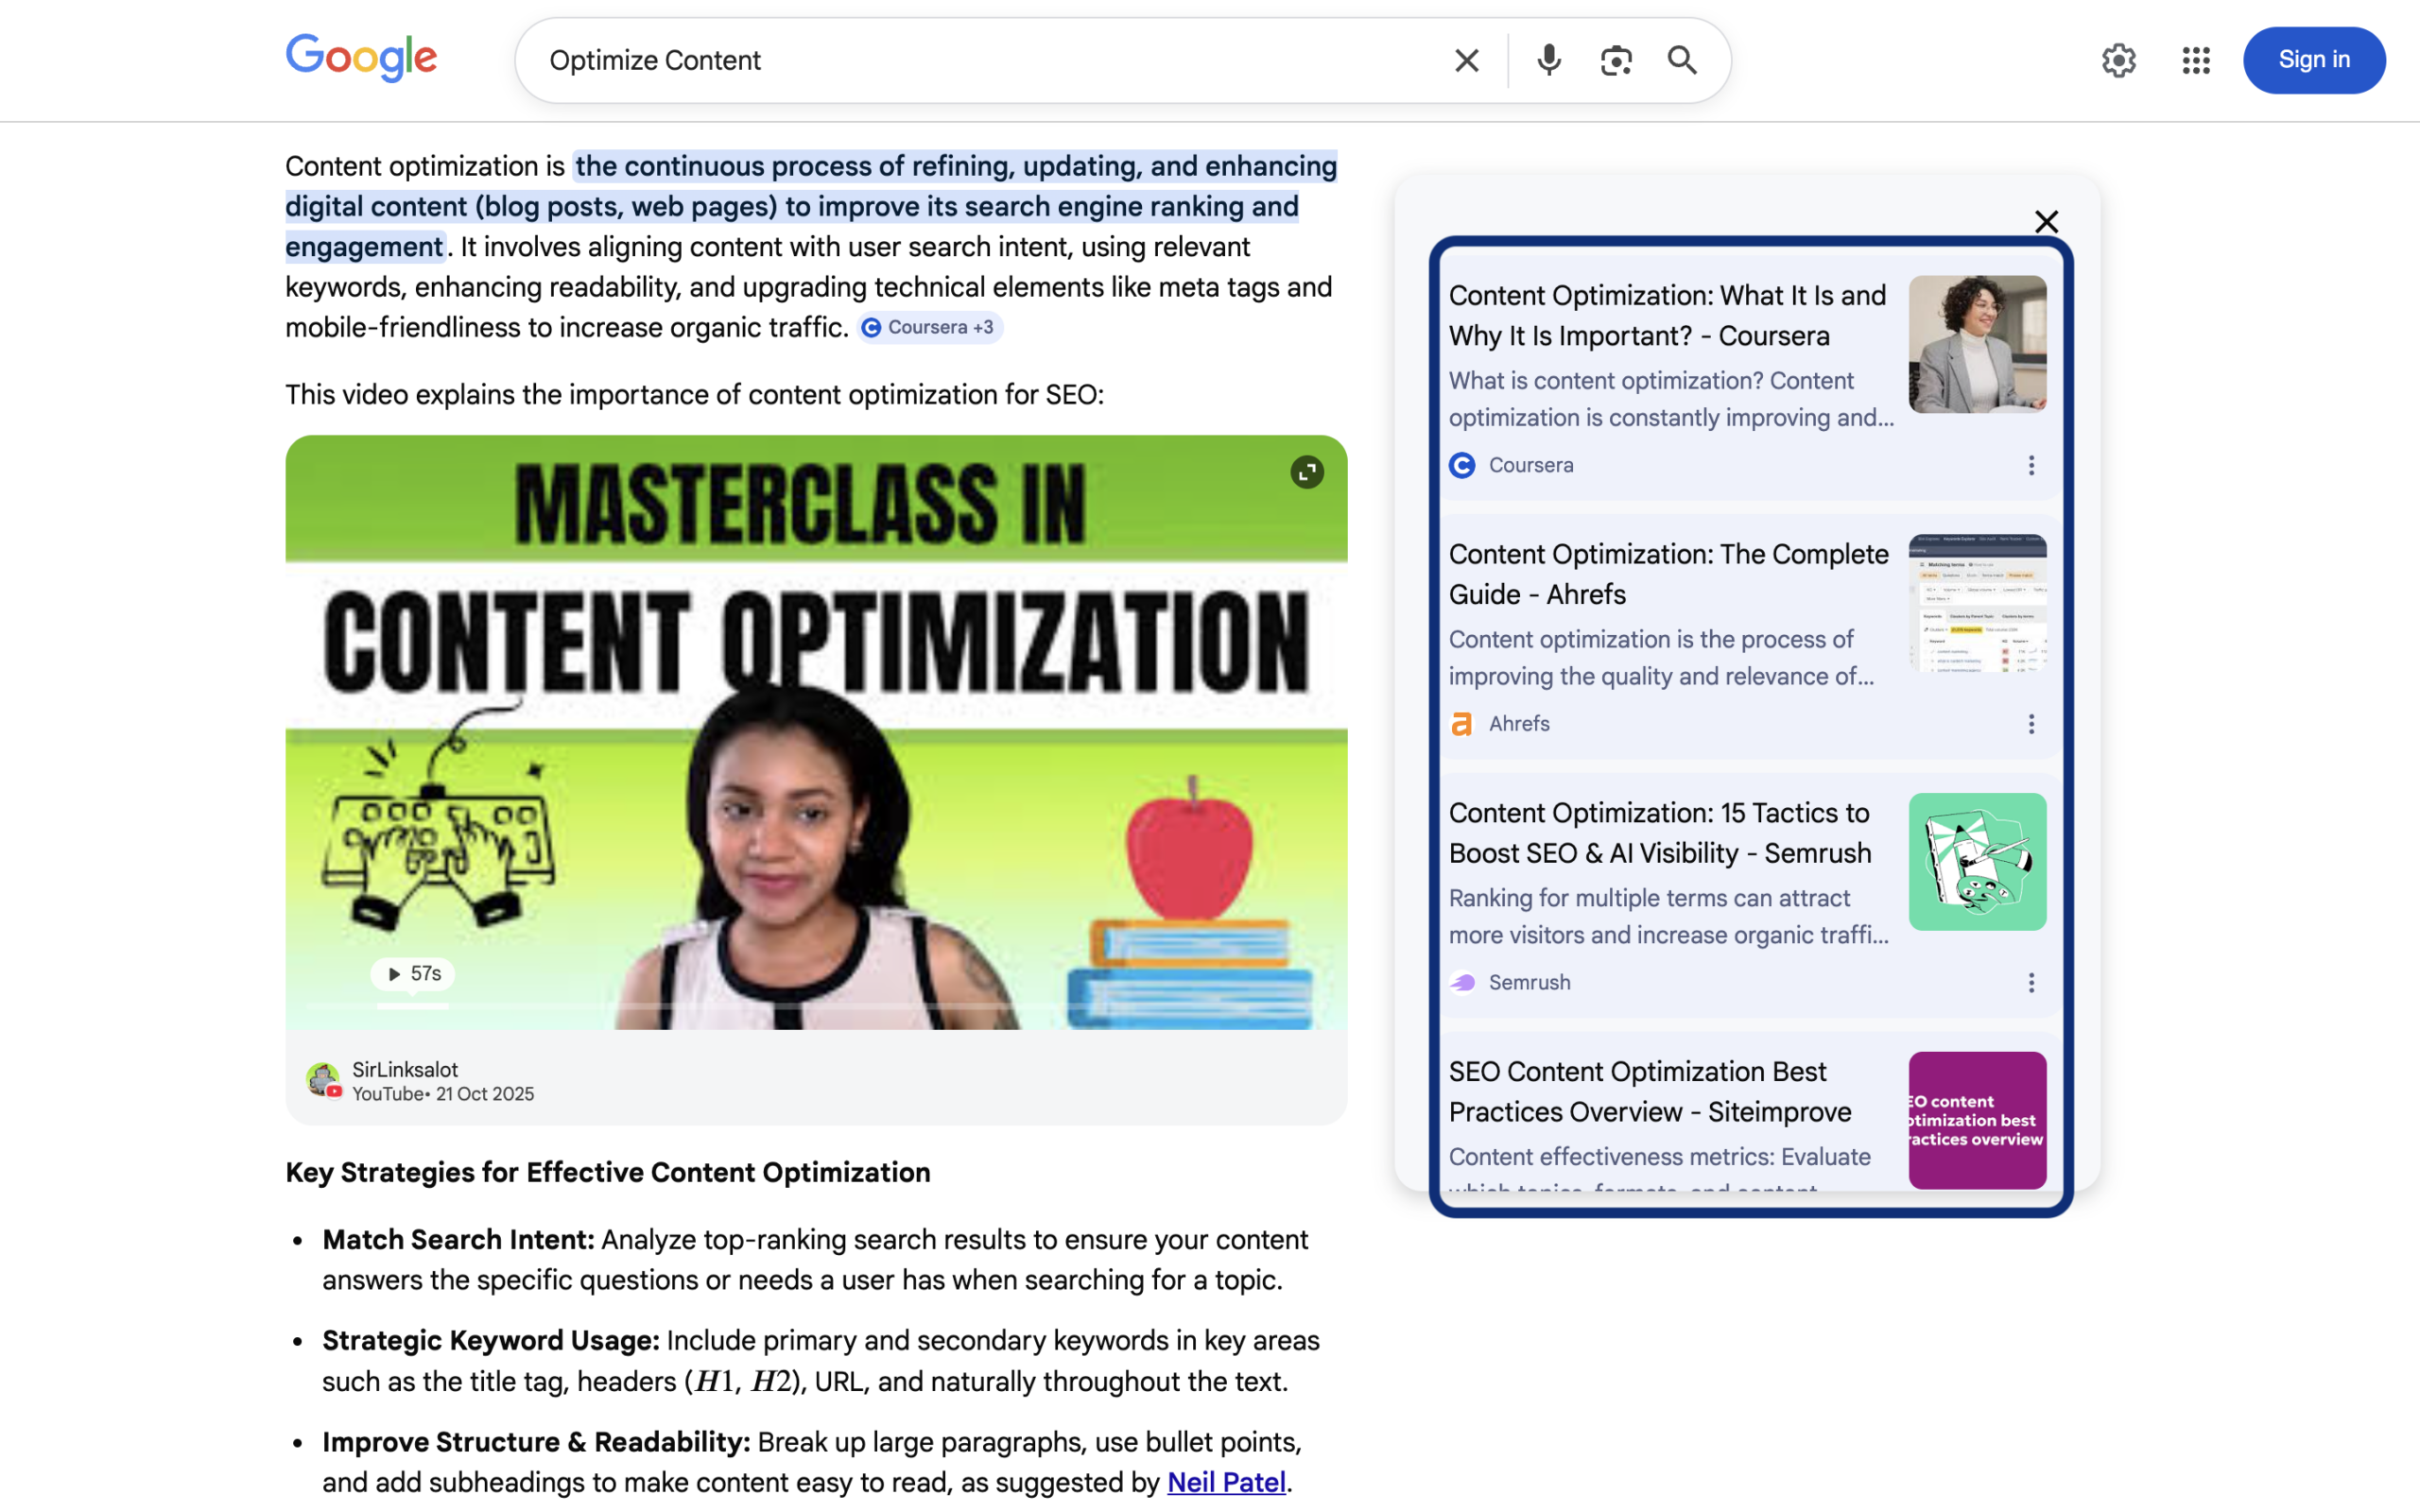Screen dimensions: 2420x1512
Task: Clear the search box with the X icon
Action: pyautogui.click(x=1466, y=60)
